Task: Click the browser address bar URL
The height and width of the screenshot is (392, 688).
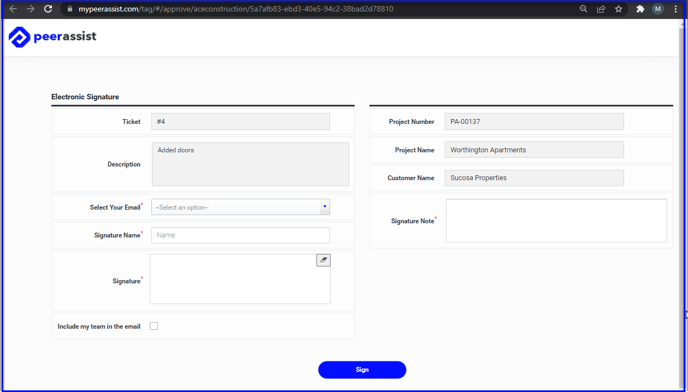Action: click(x=236, y=9)
